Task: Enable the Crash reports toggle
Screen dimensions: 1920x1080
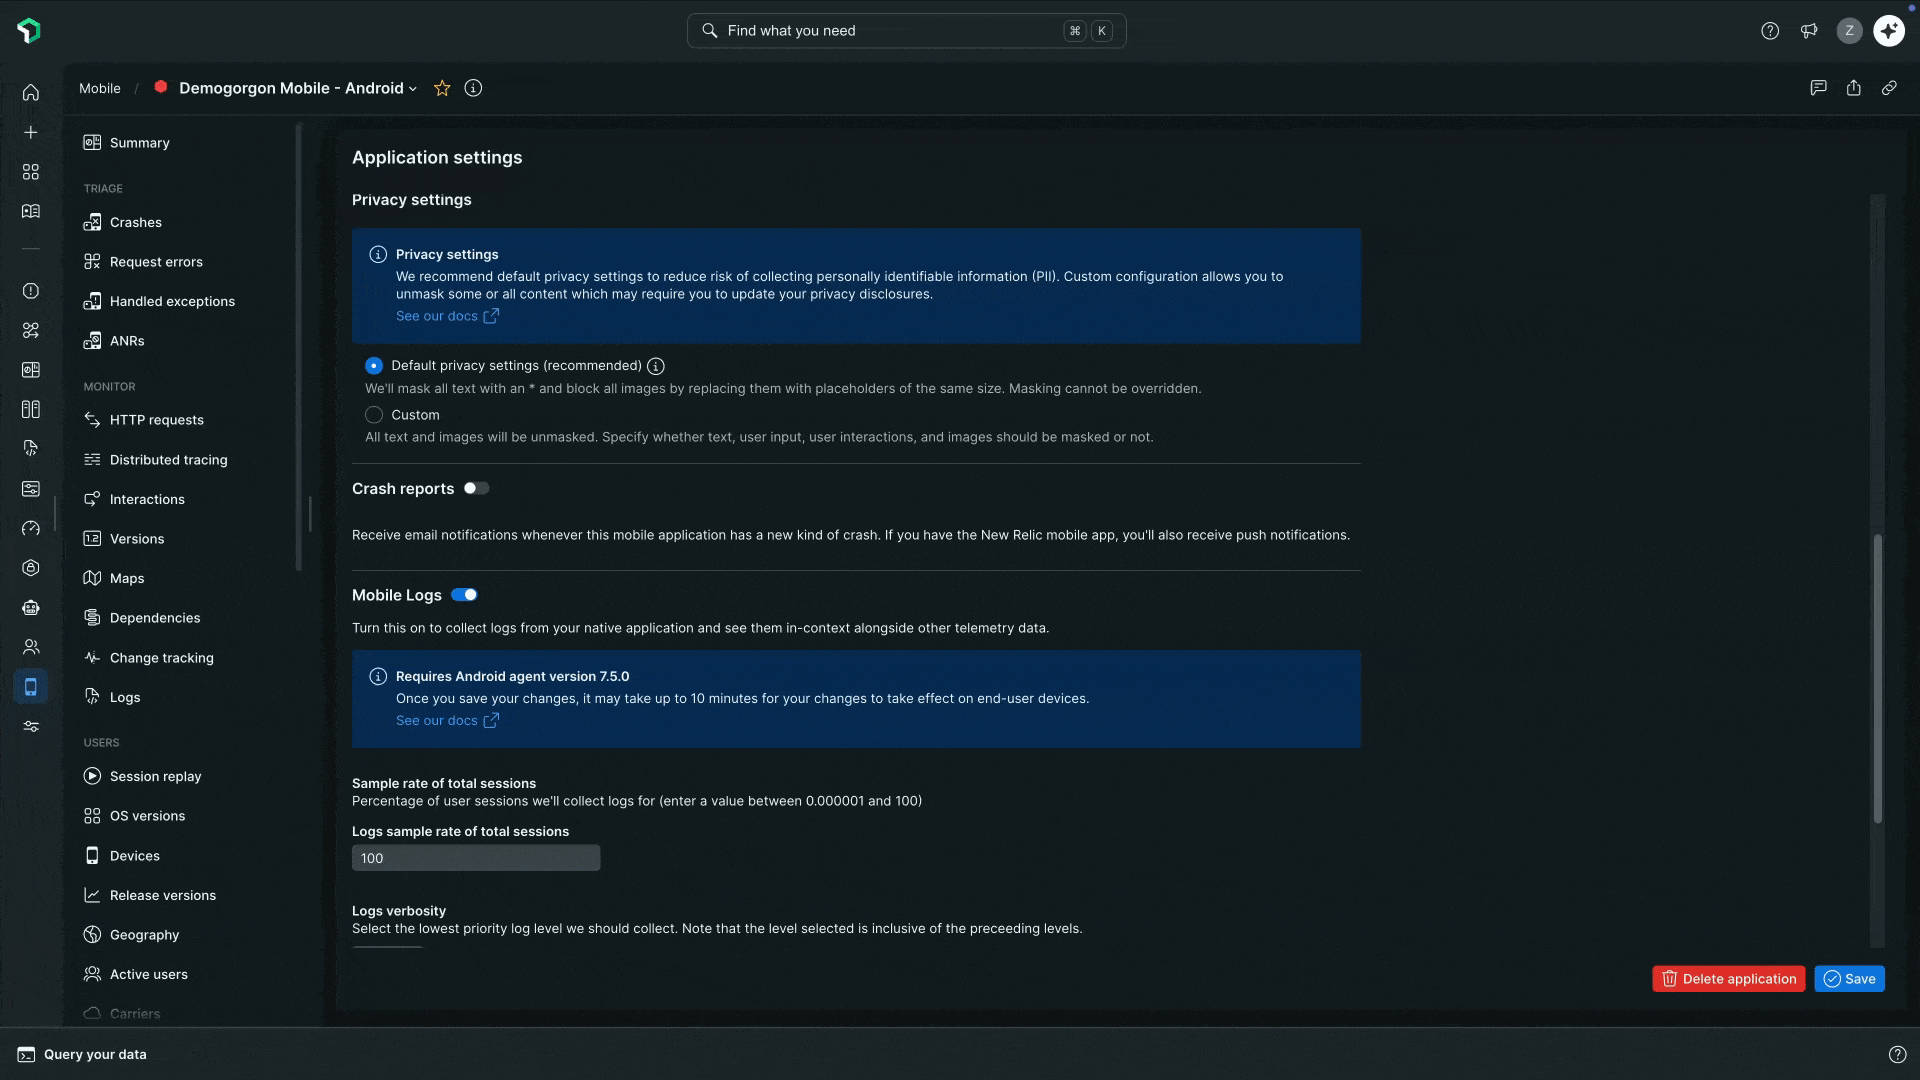Action: pos(476,488)
